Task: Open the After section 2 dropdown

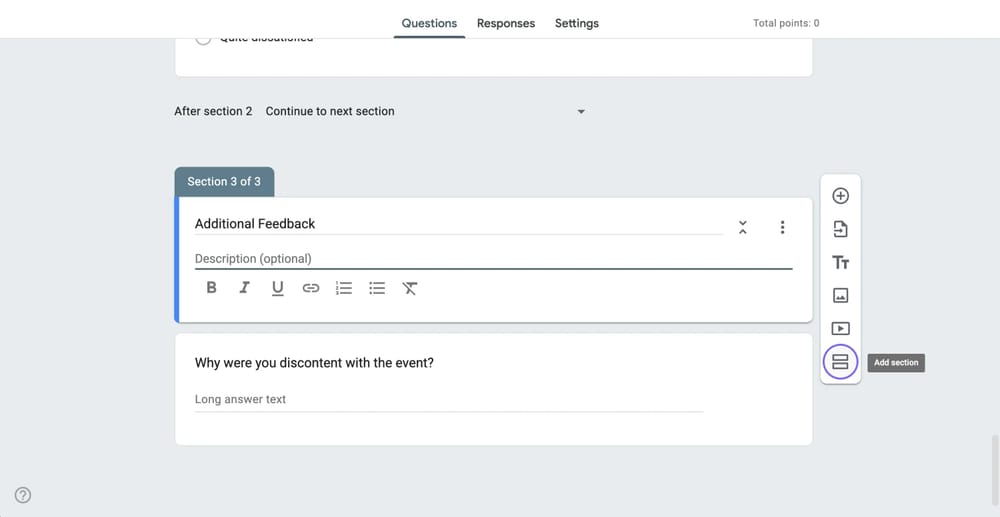Action: 425,111
